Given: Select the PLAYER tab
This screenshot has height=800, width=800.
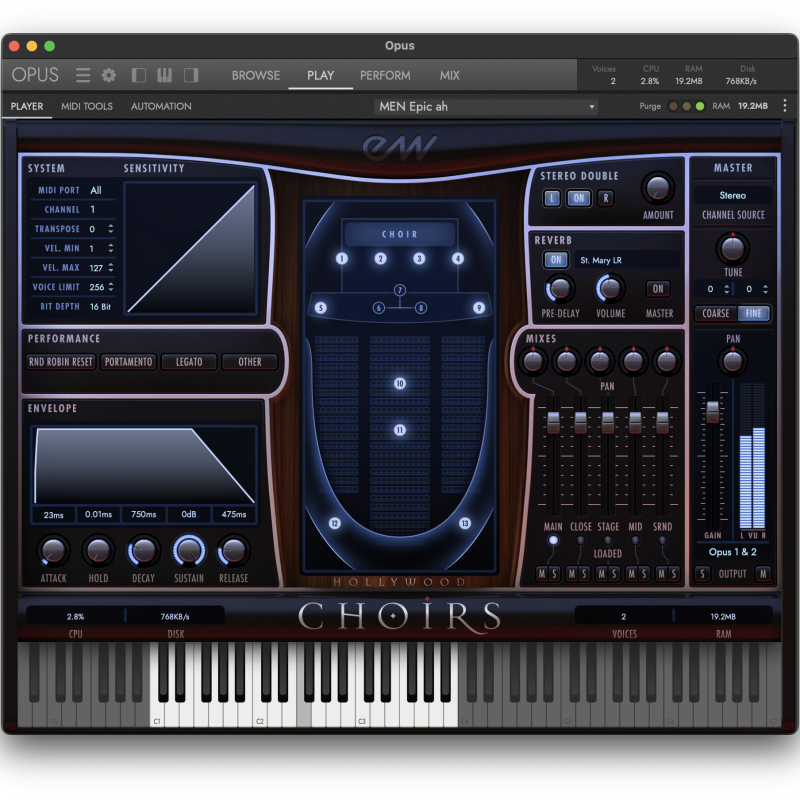Looking at the screenshot, I should [27, 106].
